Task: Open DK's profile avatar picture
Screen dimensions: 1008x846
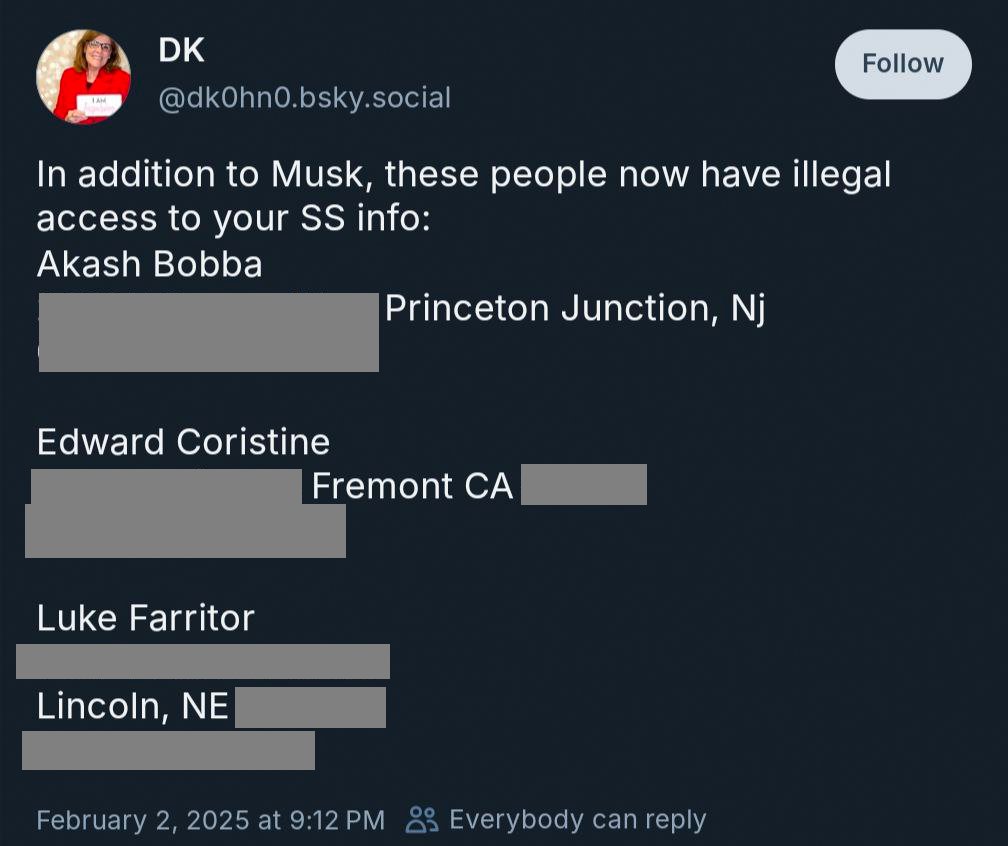Action: [x=83, y=77]
